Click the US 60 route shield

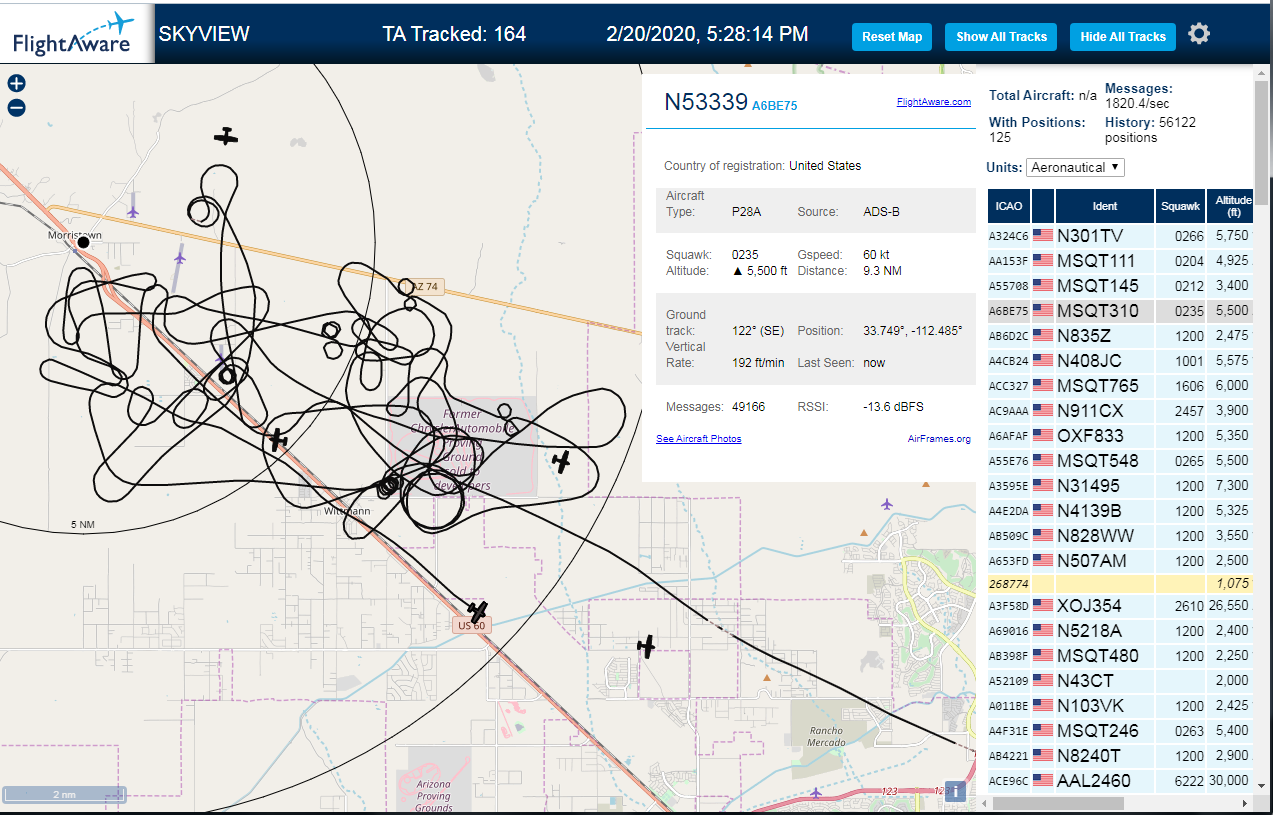470,625
